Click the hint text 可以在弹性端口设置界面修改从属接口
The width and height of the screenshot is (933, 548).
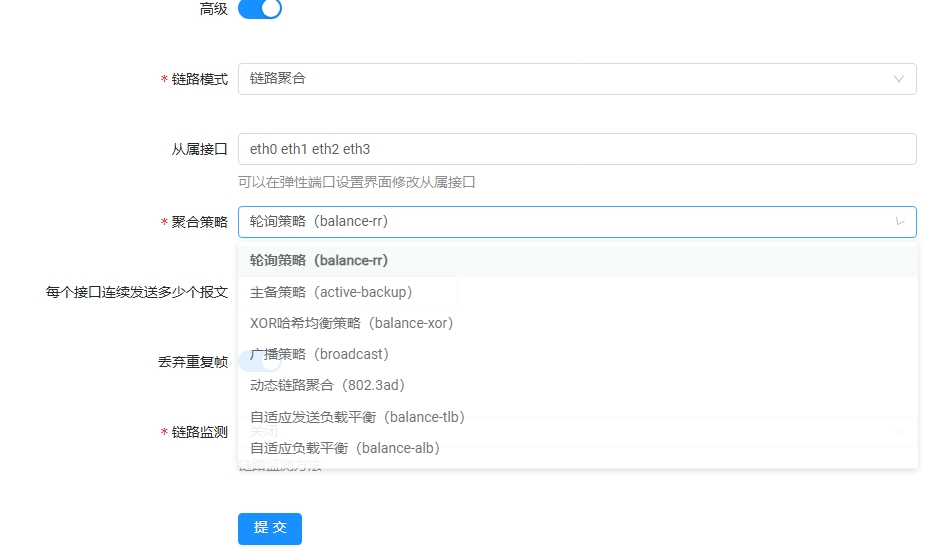pyautogui.click(x=356, y=182)
